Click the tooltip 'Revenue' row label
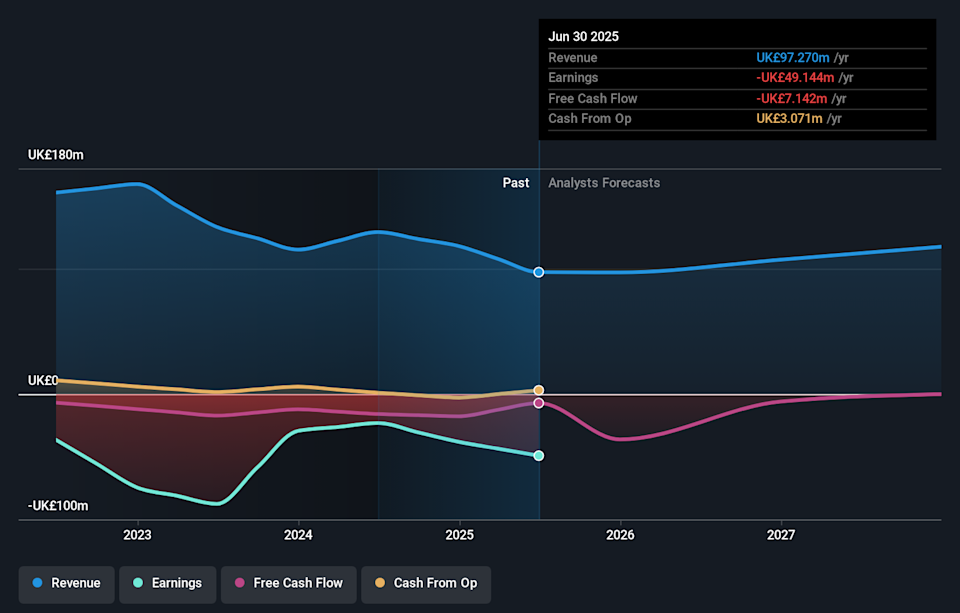Image resolution: width=960 pixels, height=613 pixels. click(x=572, y=58)
